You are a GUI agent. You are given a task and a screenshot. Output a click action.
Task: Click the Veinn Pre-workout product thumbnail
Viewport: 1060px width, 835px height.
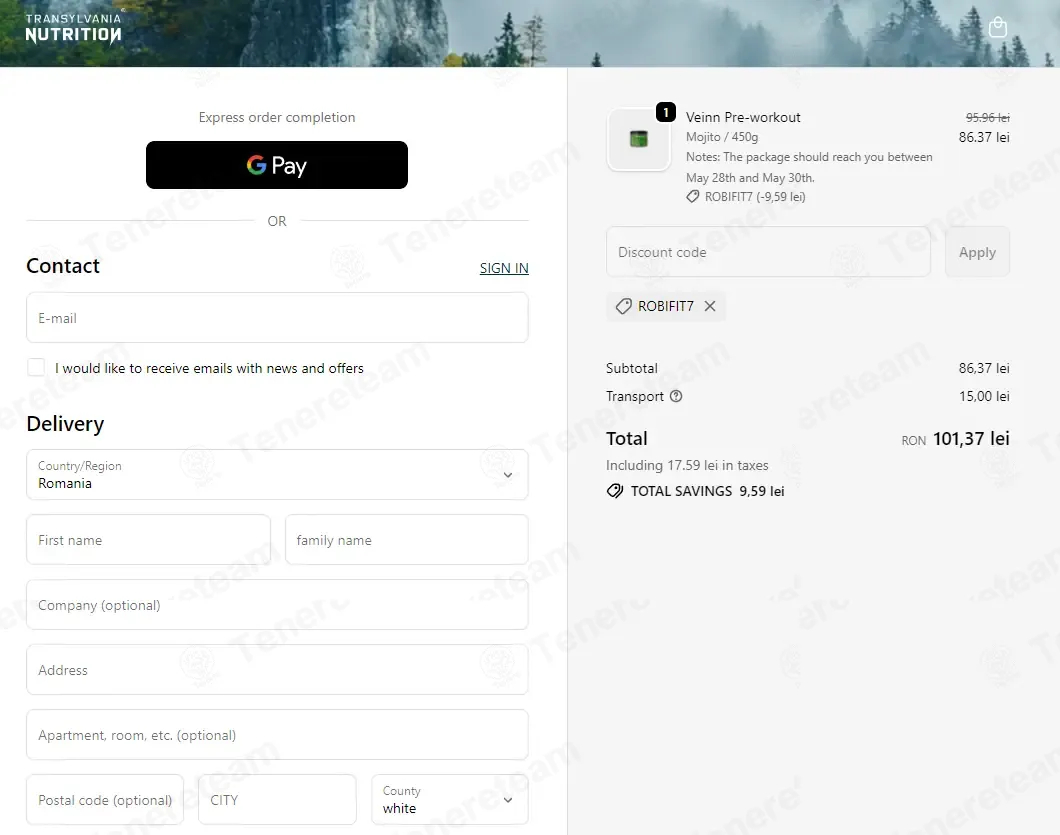[x=639, y=139]
